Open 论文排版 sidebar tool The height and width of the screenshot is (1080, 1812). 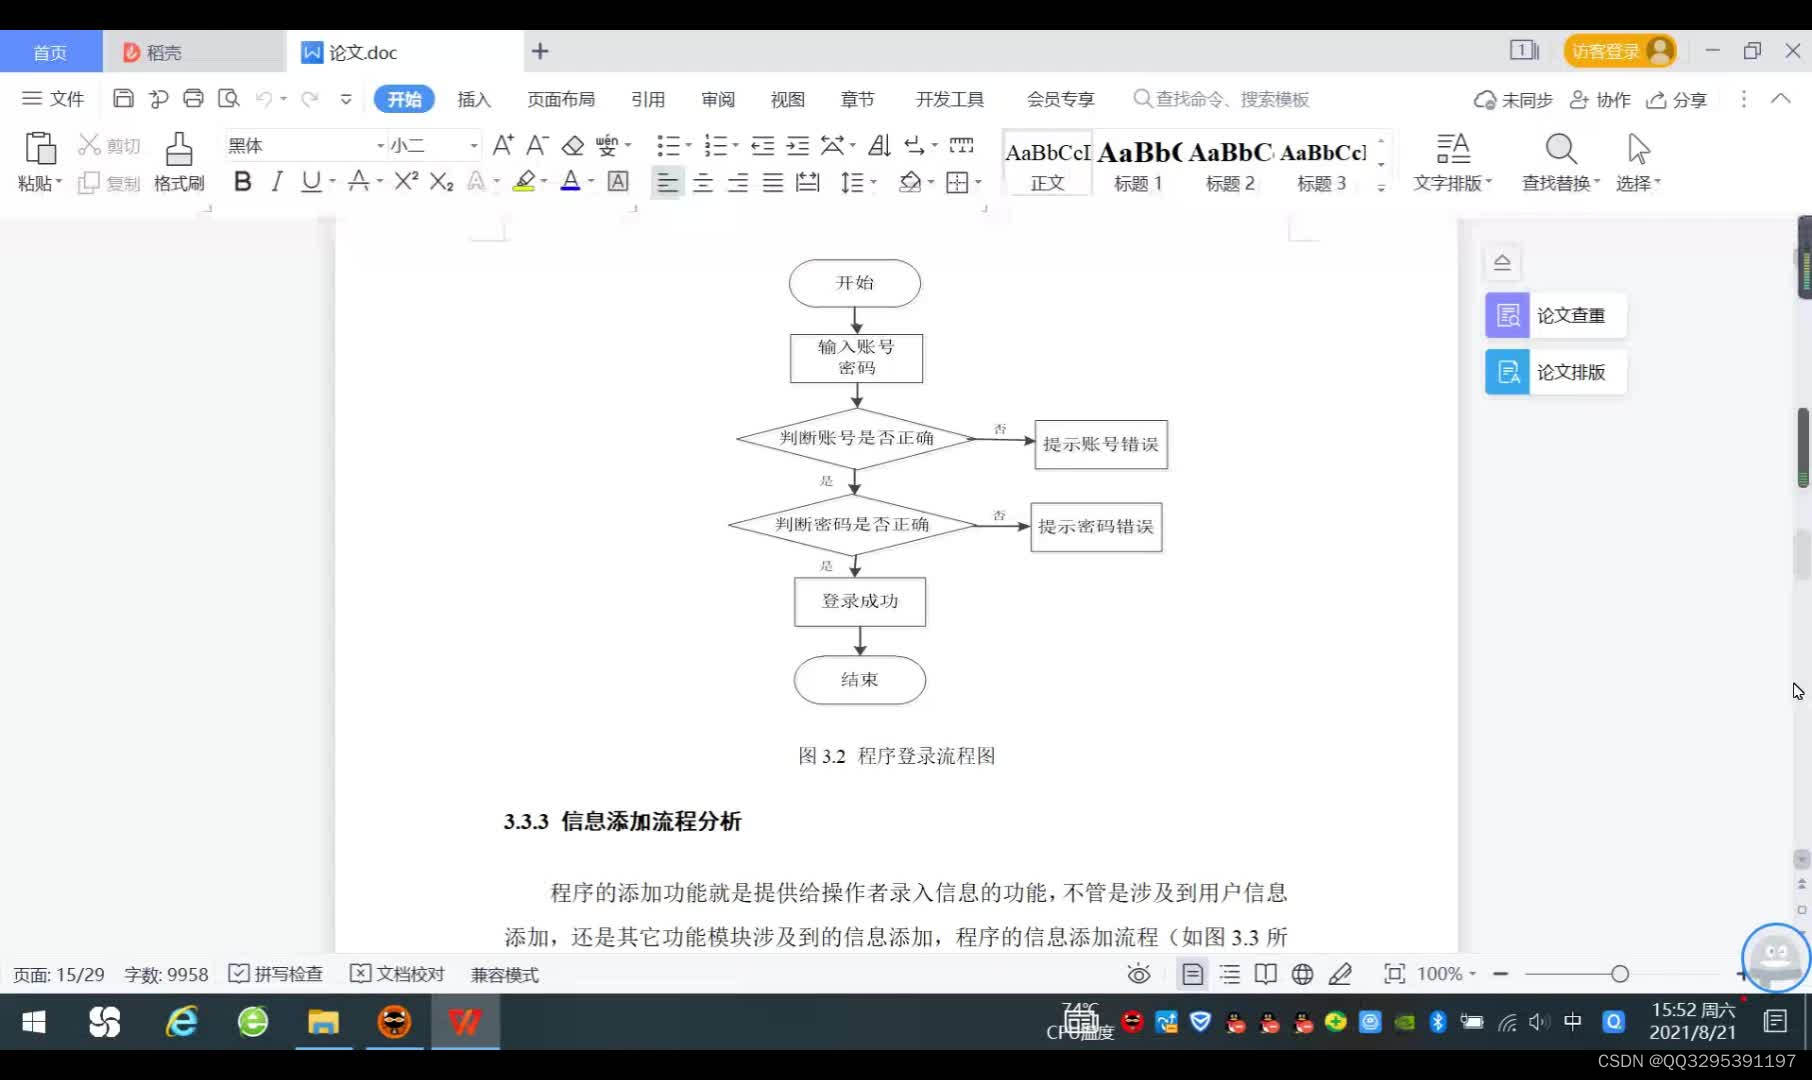pyautogui.click(x=1555, y=372)
